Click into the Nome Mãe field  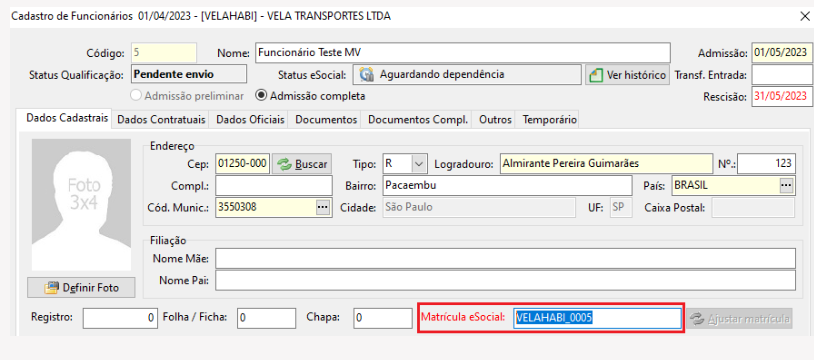(x=505, y=258)
